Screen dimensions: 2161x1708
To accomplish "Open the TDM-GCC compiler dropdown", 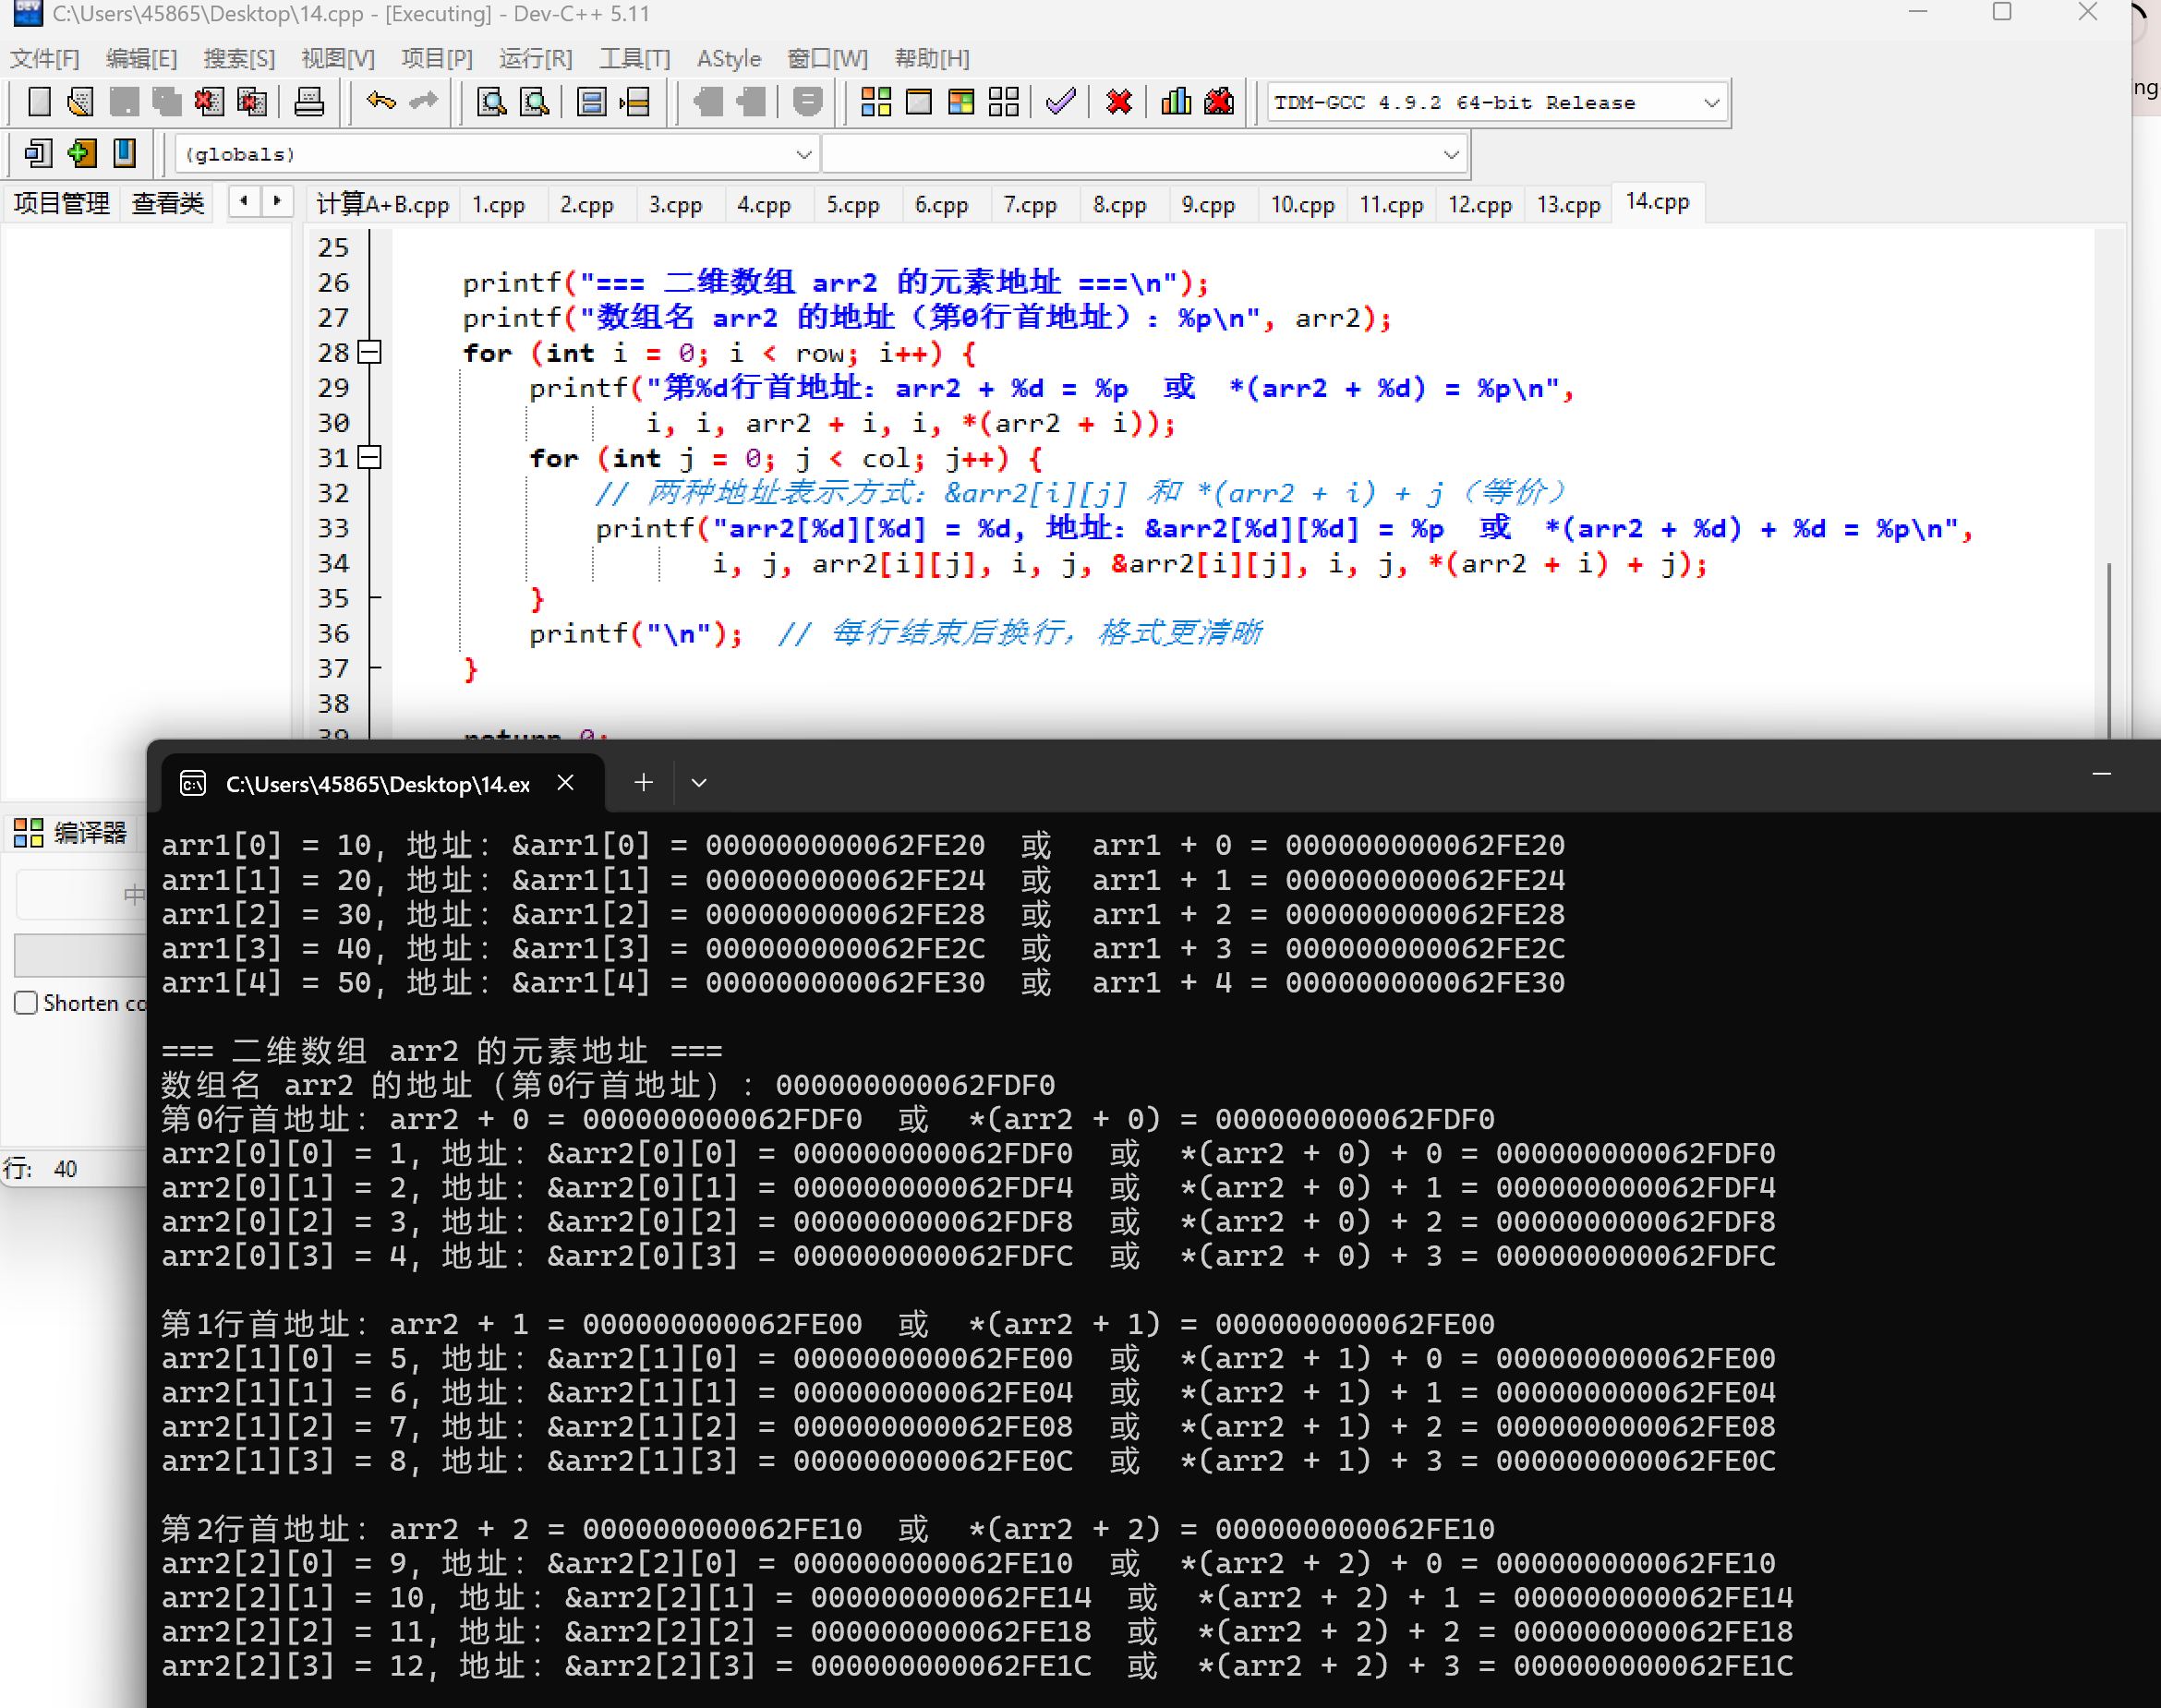I will 1711,102.
